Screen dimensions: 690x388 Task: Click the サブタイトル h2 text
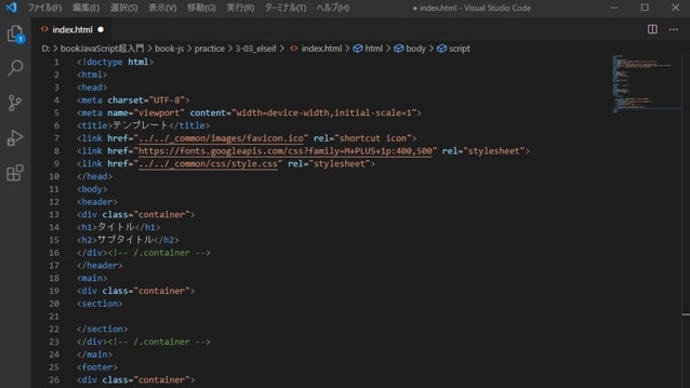[125, 240]
